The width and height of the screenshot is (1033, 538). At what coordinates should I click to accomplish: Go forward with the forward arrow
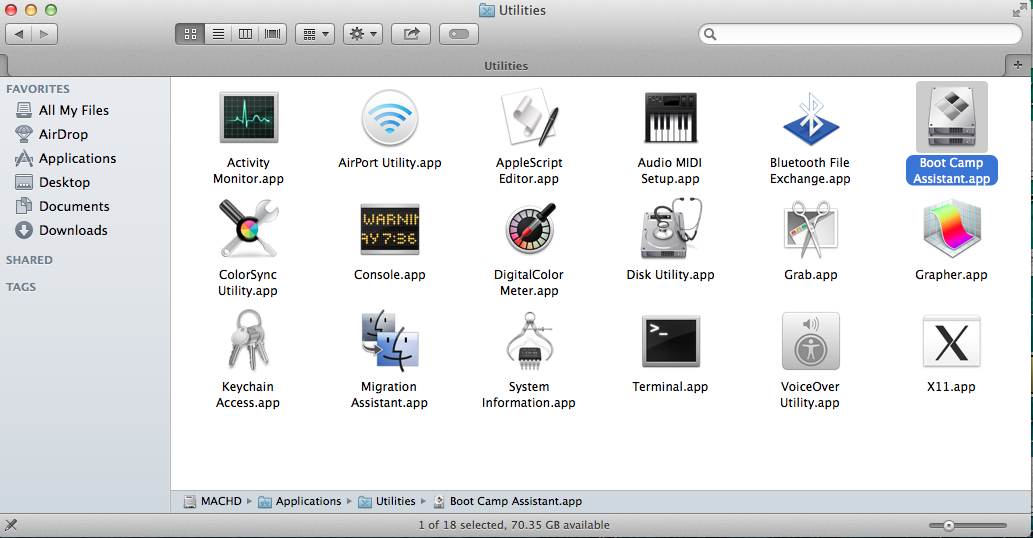pos(44,34)
